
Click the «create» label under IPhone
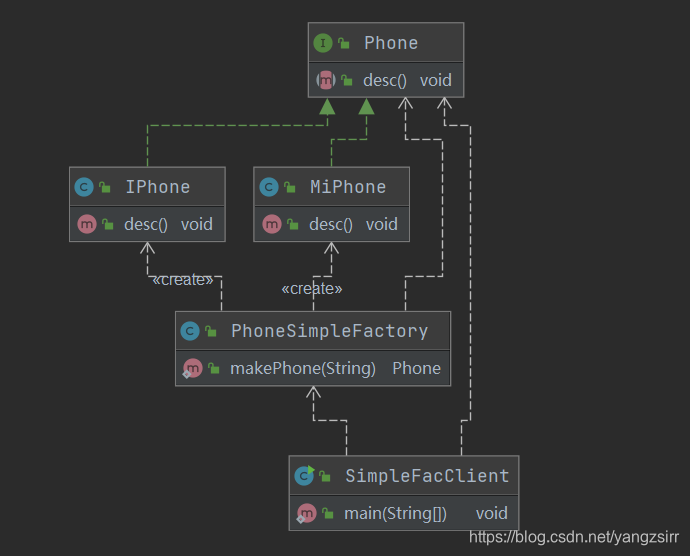click(183, 280)
